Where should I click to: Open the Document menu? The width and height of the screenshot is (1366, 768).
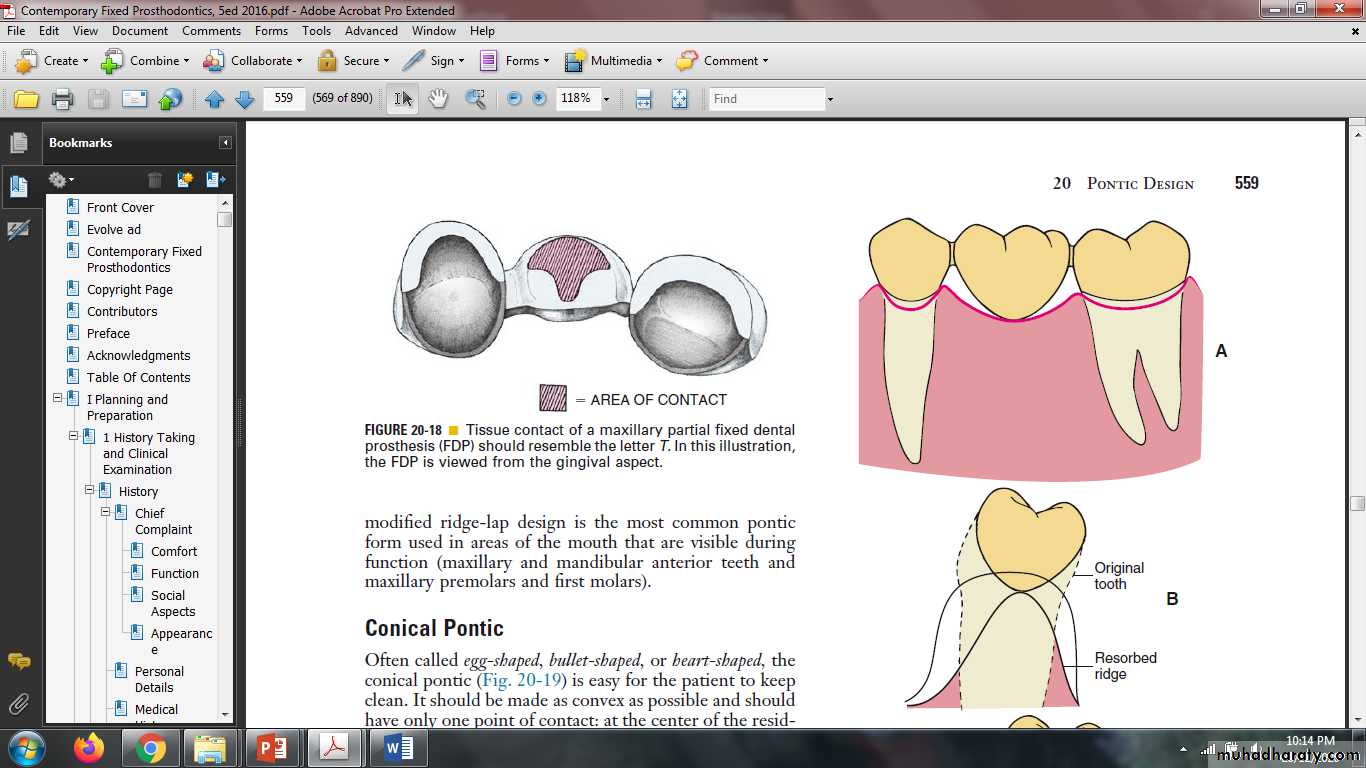click(x=139, y=31)
